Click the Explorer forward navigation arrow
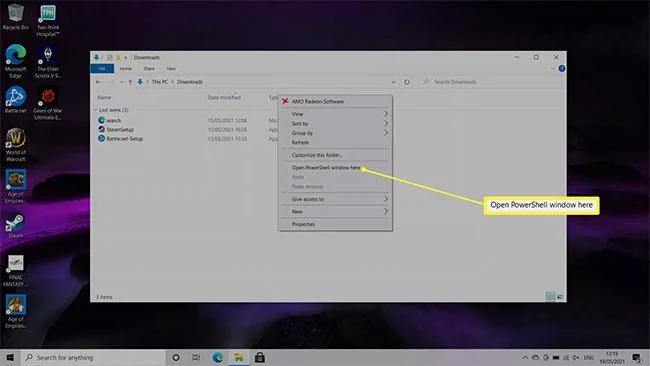This screenshot has height=366, width=650. 111,82
